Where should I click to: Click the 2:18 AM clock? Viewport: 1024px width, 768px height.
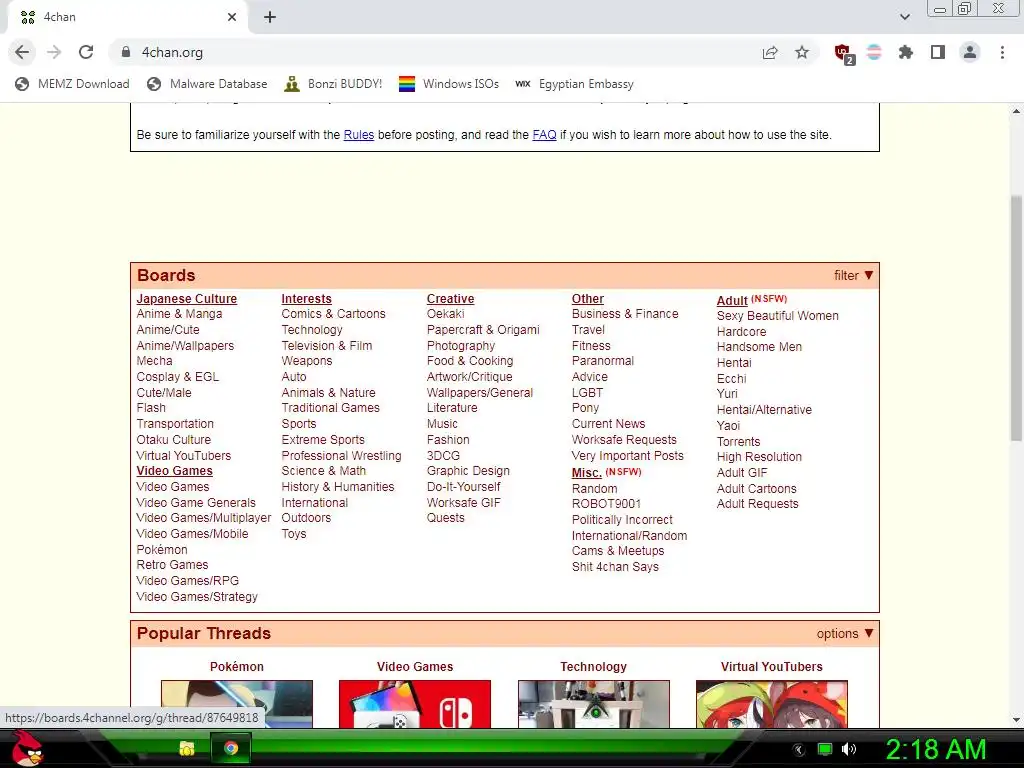click(x=935, y=749)
